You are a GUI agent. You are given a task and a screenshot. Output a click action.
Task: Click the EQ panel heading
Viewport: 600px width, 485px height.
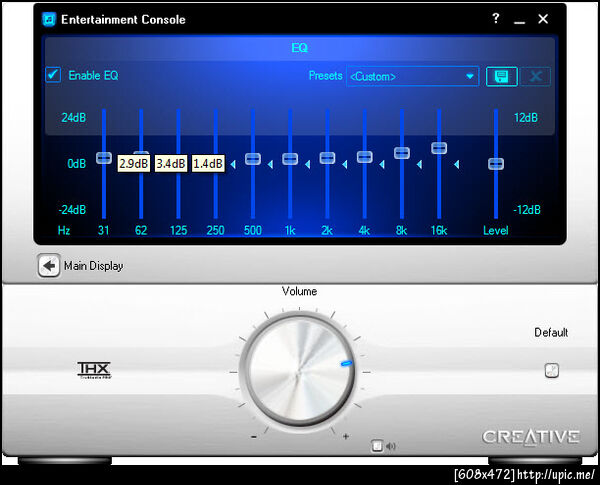click(299, 48)
